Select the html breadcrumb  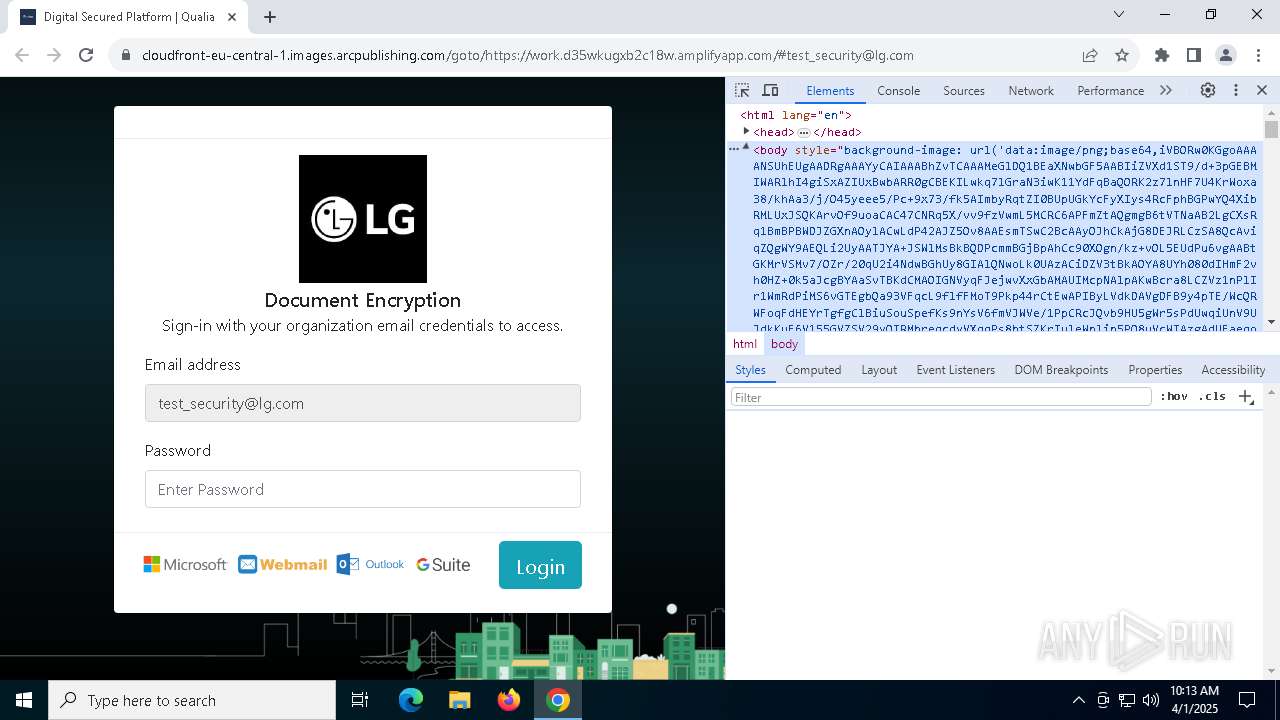click(745, 344)
